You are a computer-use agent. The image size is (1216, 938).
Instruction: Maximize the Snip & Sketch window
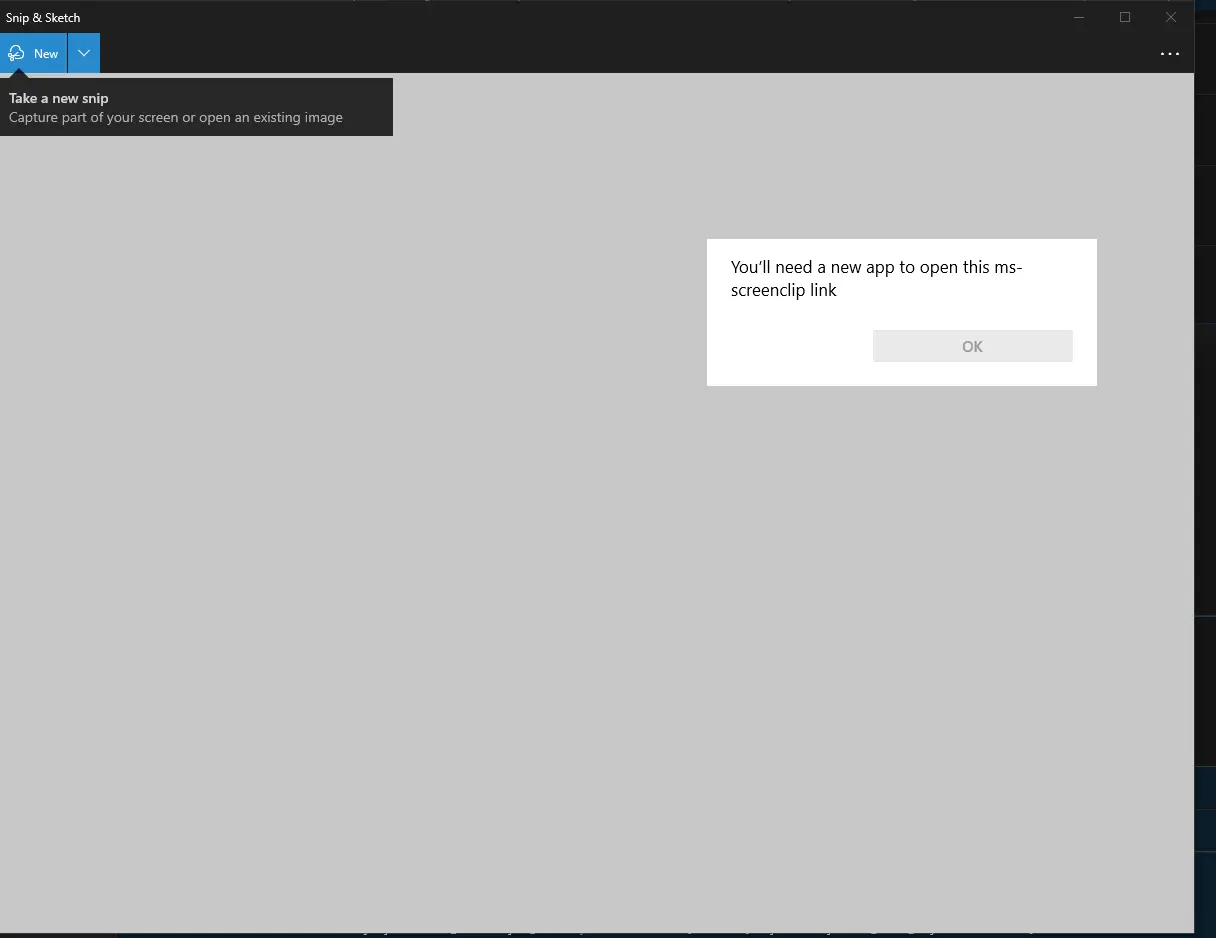coord(1125,17)
